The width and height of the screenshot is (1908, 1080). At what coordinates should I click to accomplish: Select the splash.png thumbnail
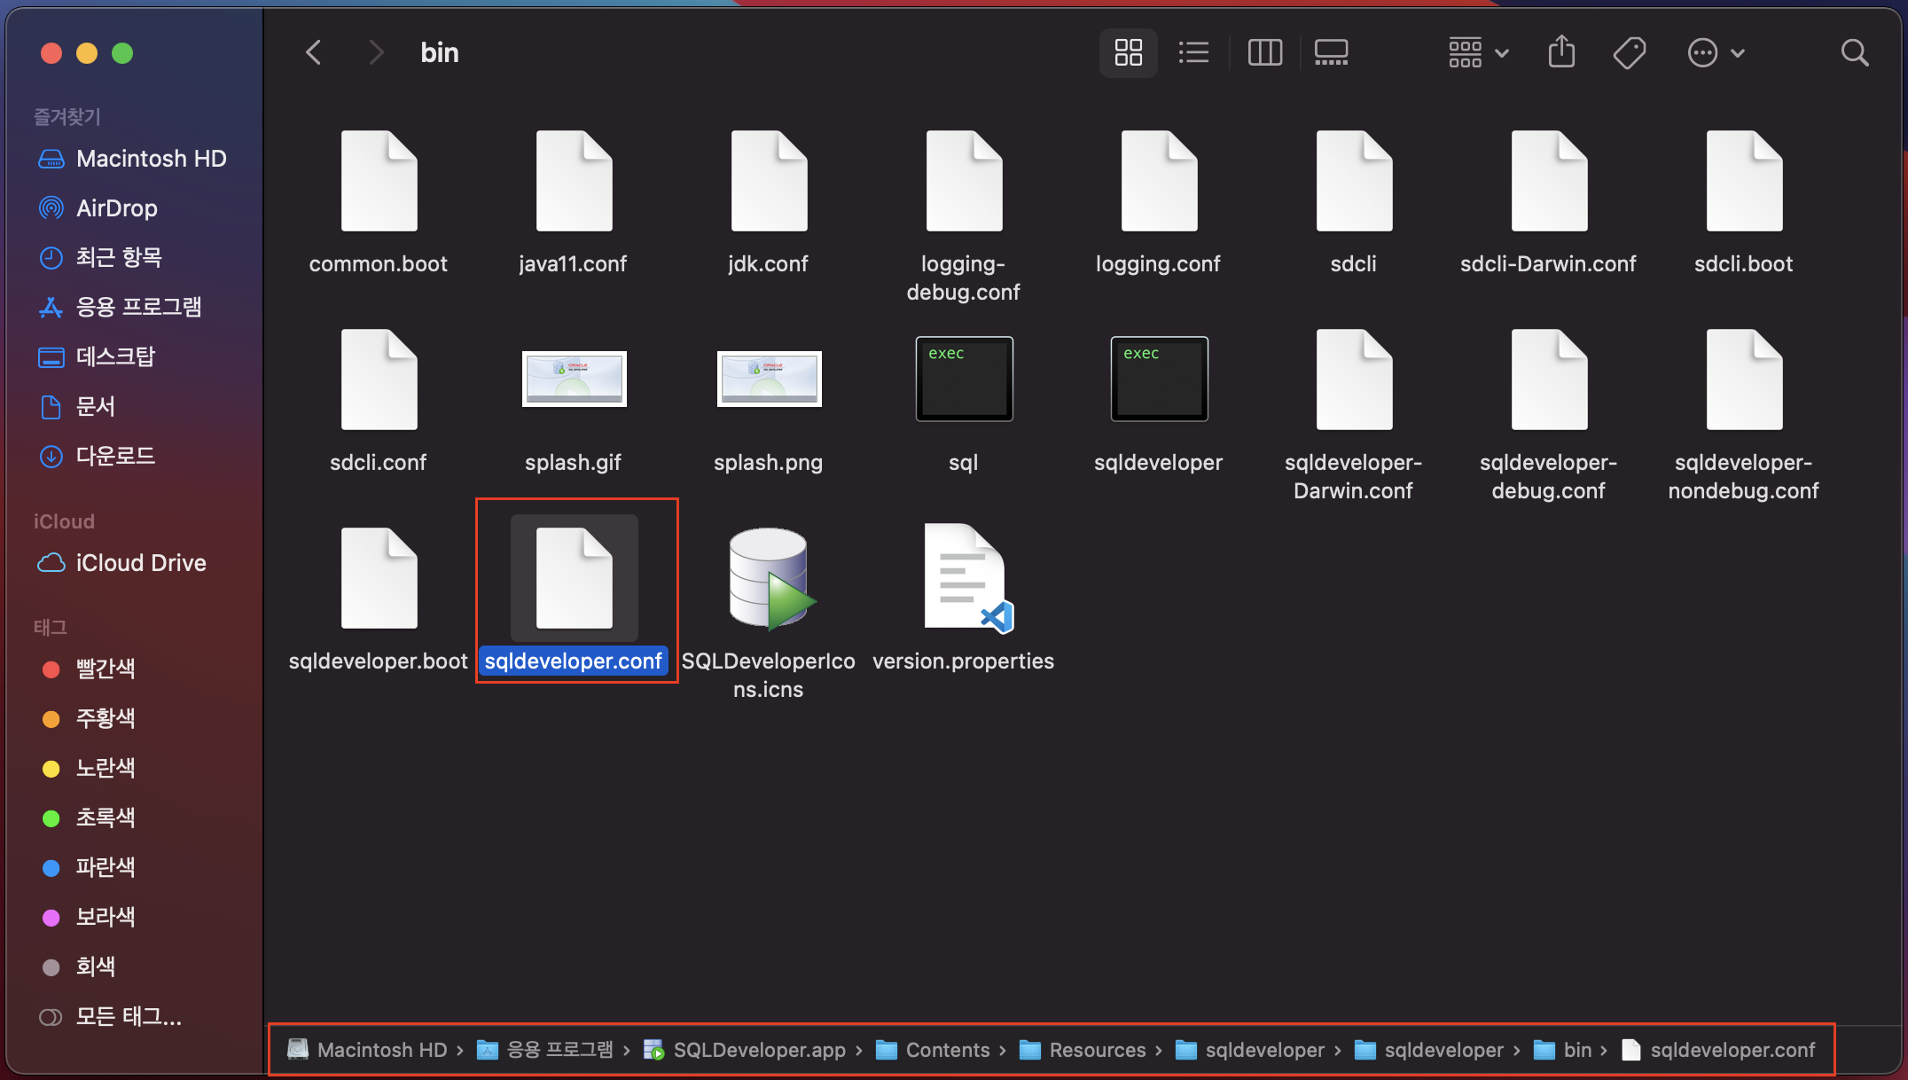pos(768,378)
